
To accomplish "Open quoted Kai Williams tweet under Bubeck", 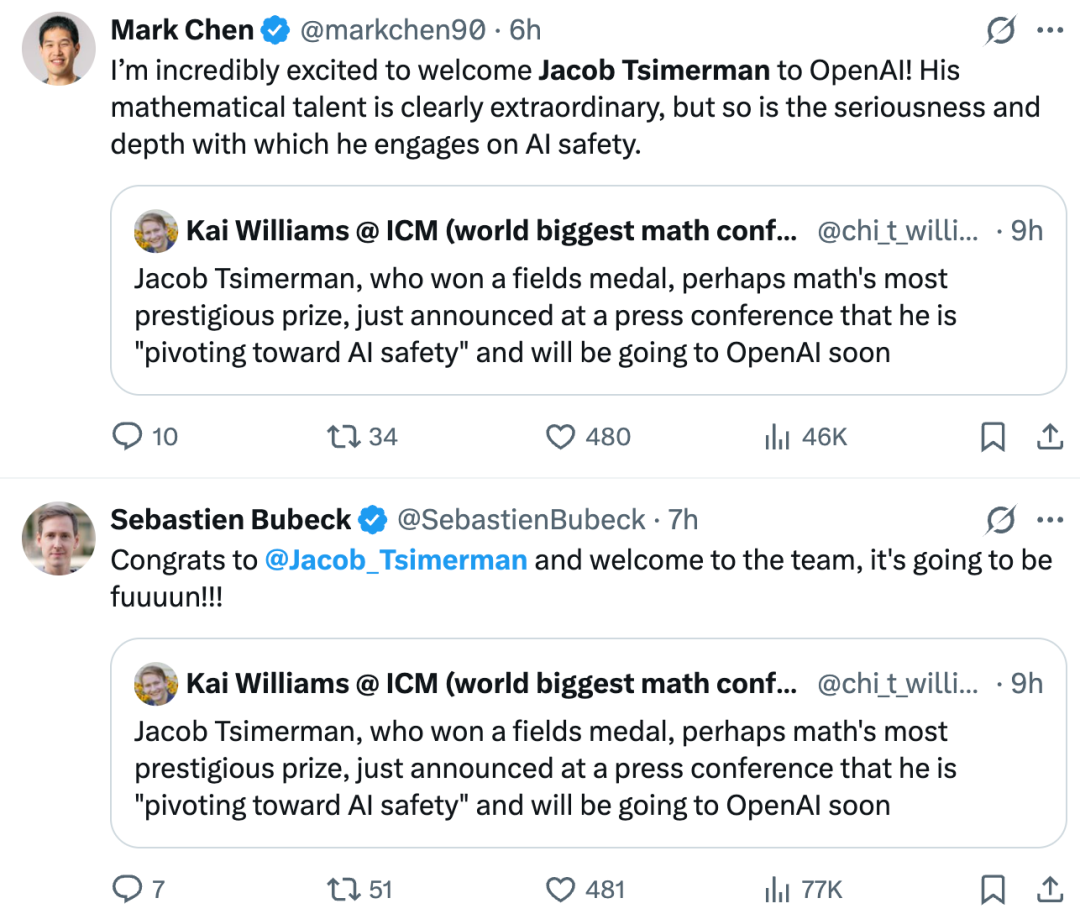I will pos(588,742).
